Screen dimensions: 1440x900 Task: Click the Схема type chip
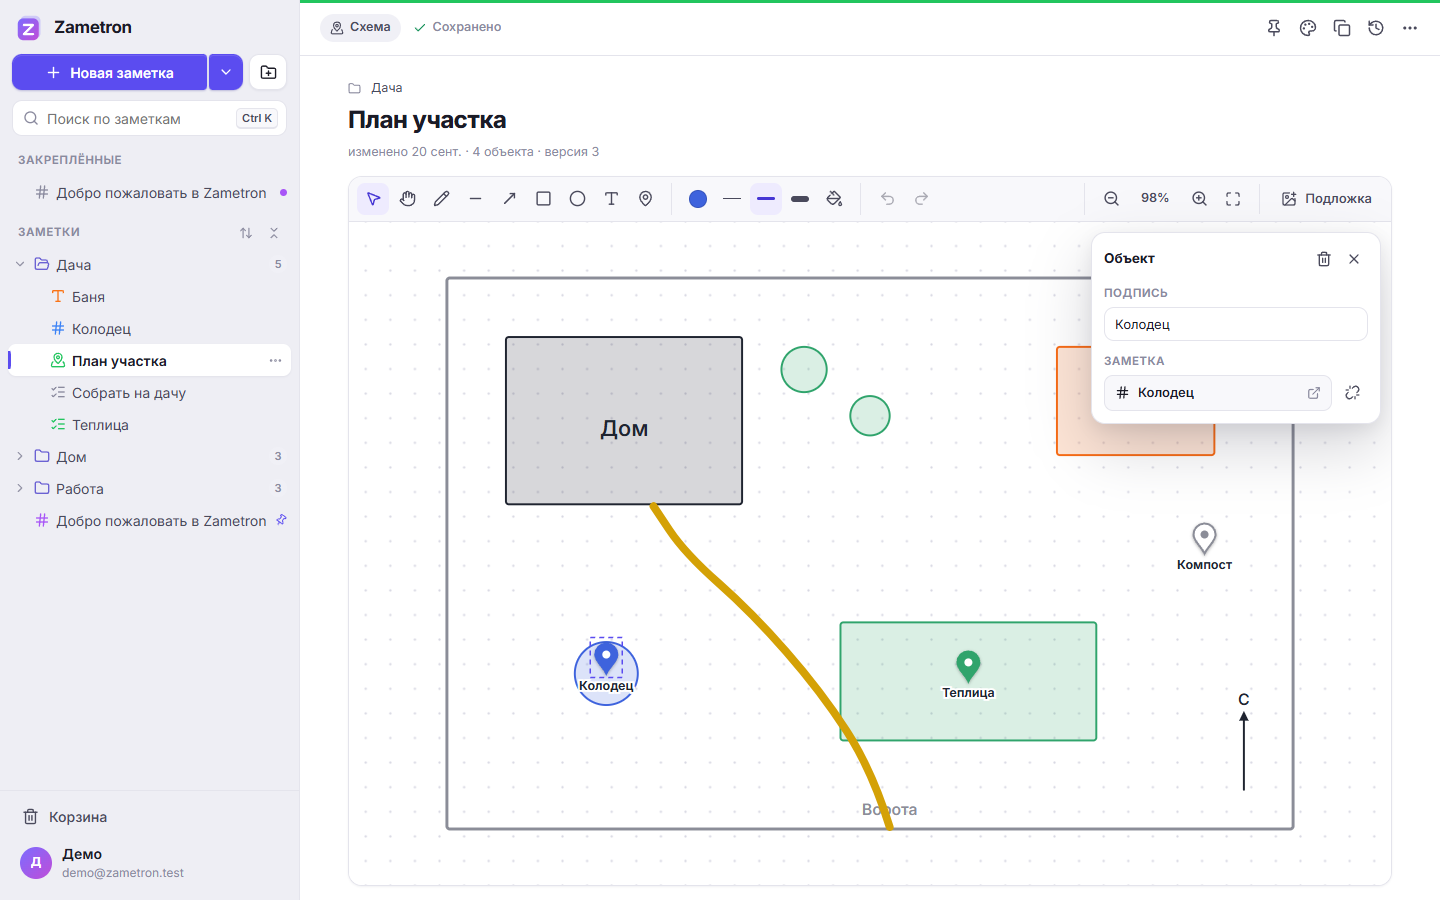tap(360, 28)
